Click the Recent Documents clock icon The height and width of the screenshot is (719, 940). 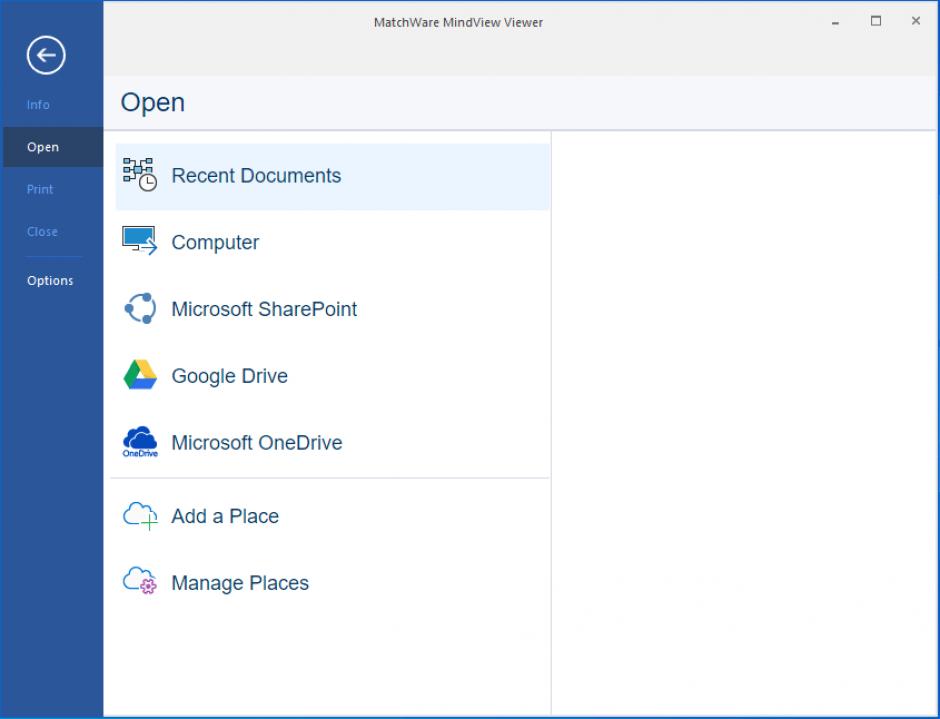point(140,175)
